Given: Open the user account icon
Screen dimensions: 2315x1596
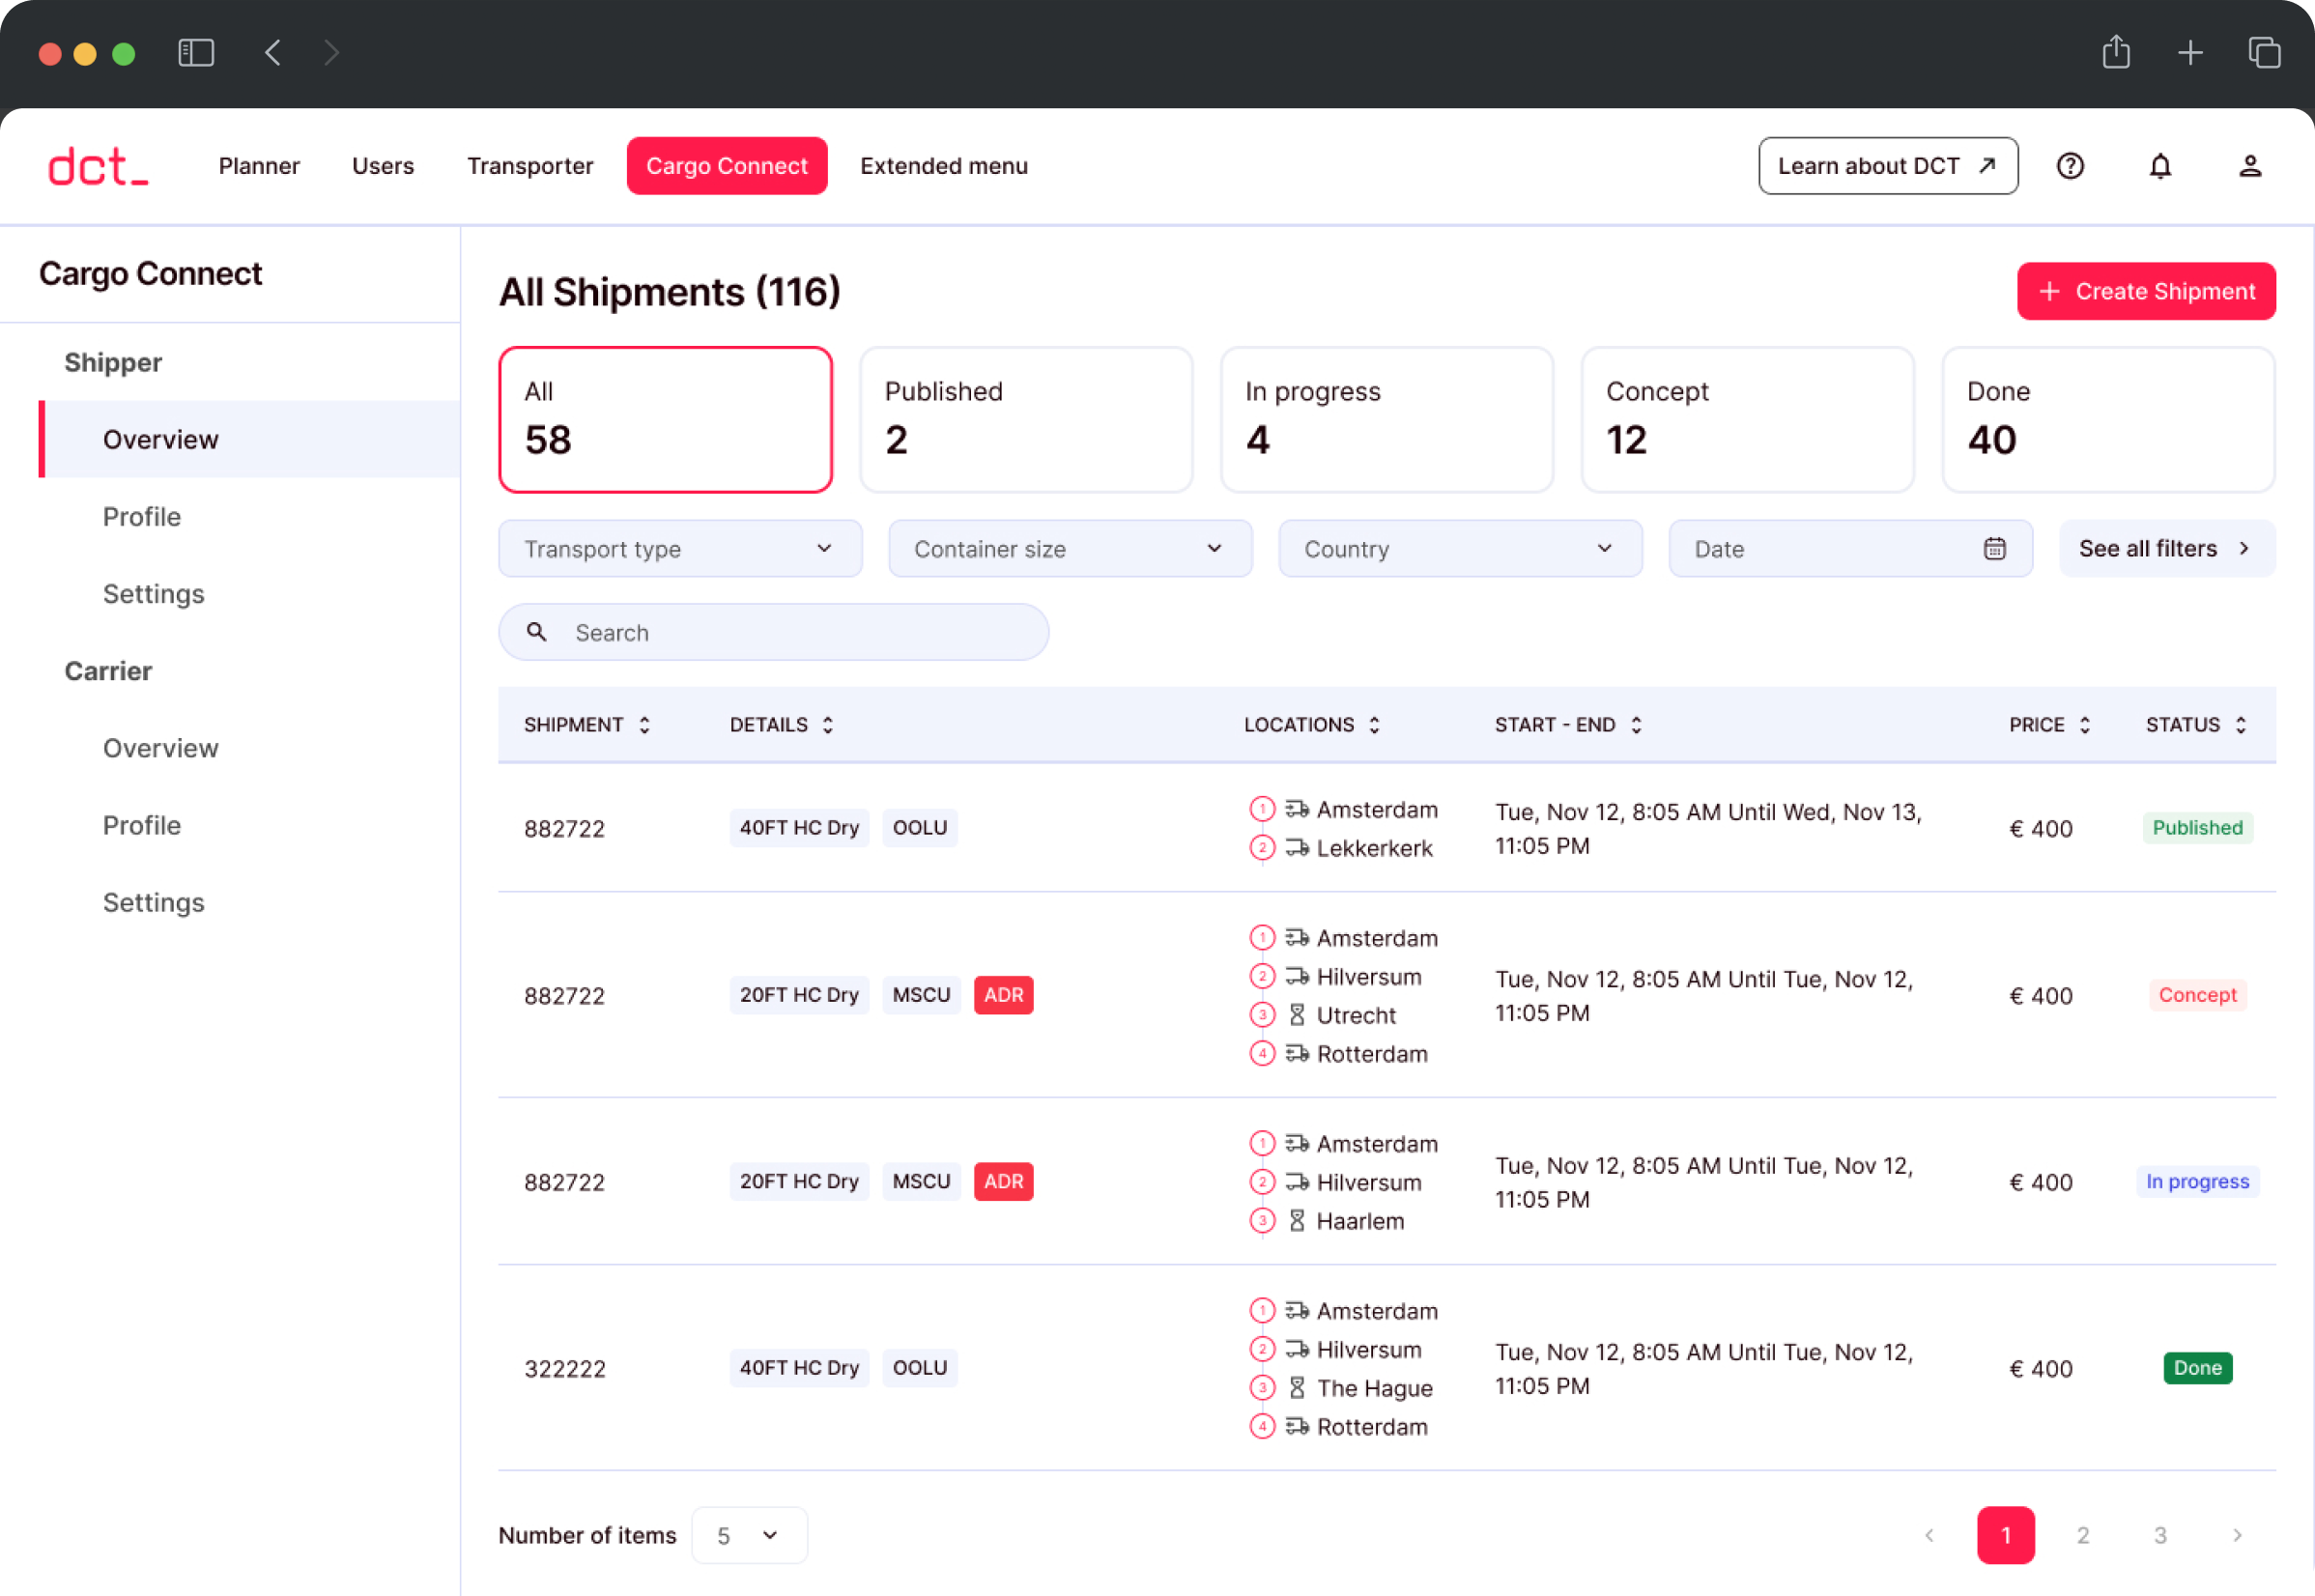Looking at the screenshot, I should coord(2250,166).
